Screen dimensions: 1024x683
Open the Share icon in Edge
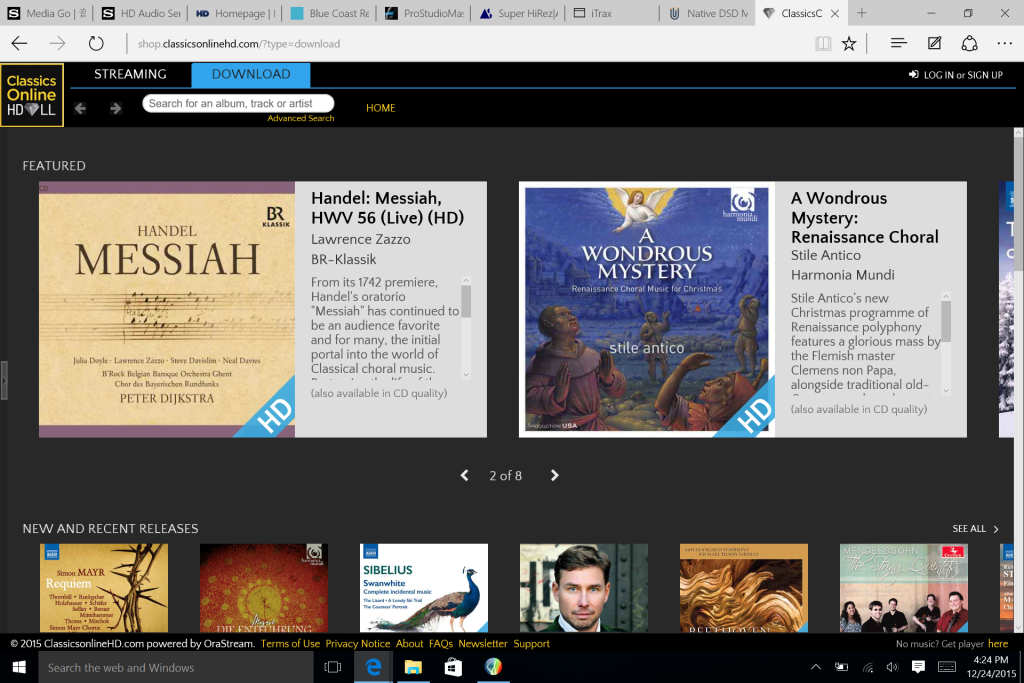pyautogui.click(x=969, y=43)
